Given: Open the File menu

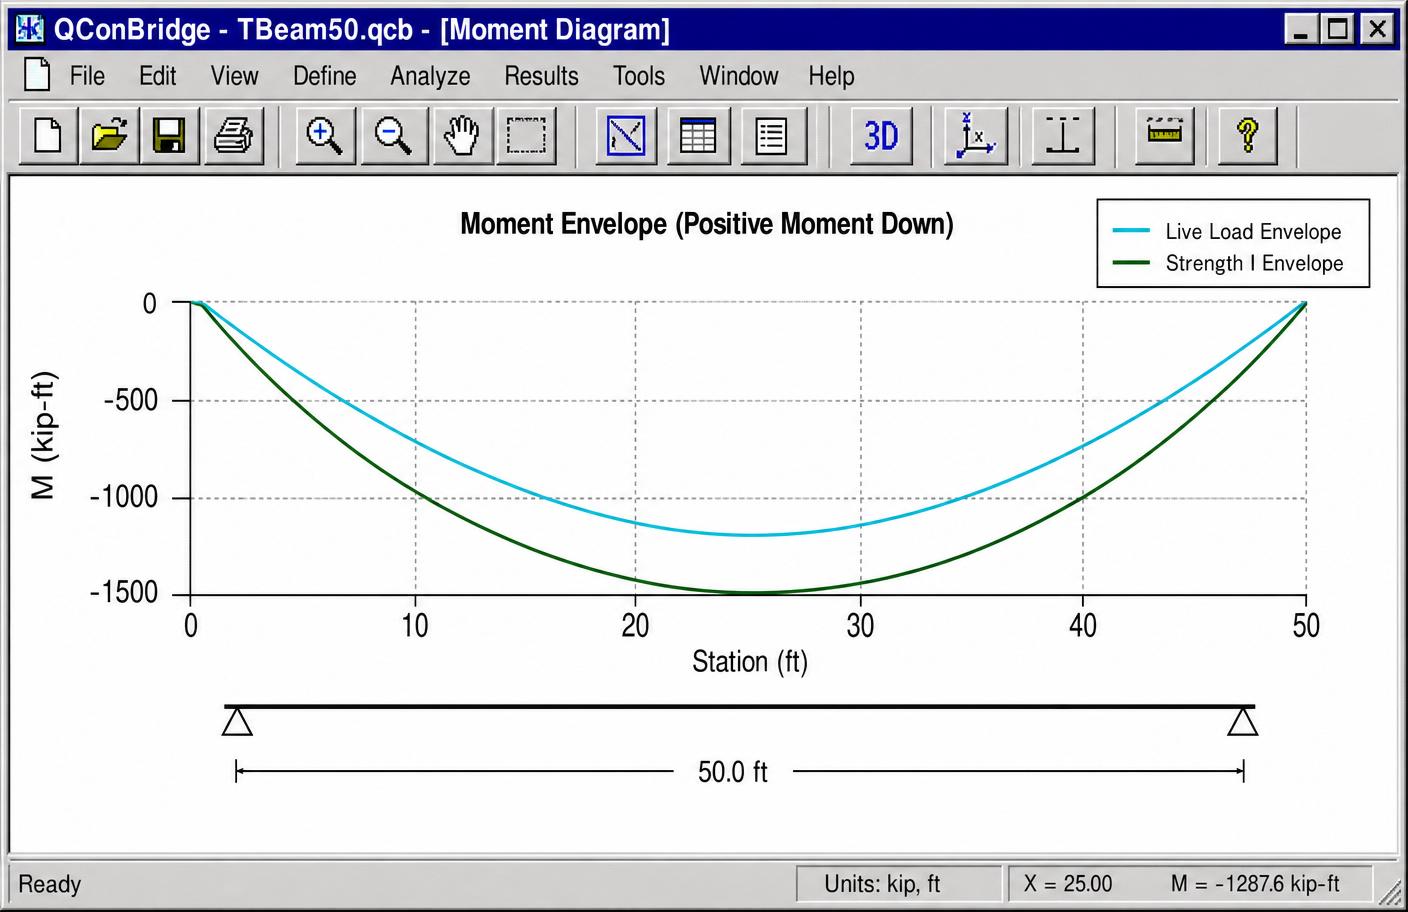Looking at the screenshot, I should [87, 76].
